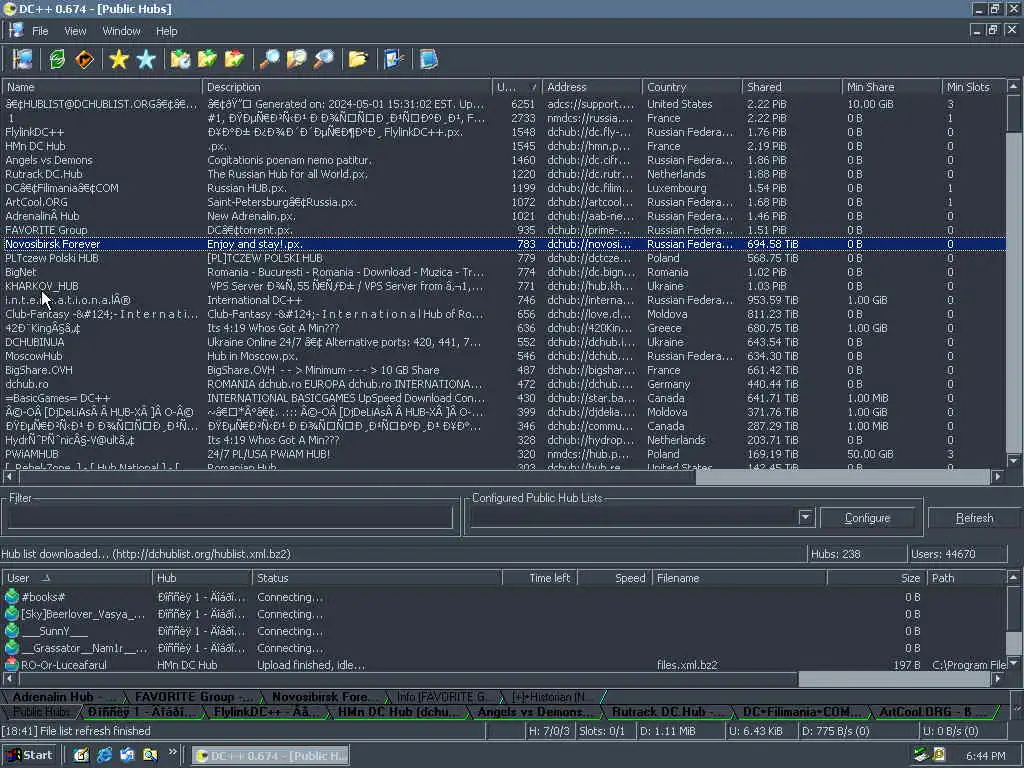The image size is (1024, 768).
Task: Open the Help menu
Action: pyautogui.click(x=167, y=31)
